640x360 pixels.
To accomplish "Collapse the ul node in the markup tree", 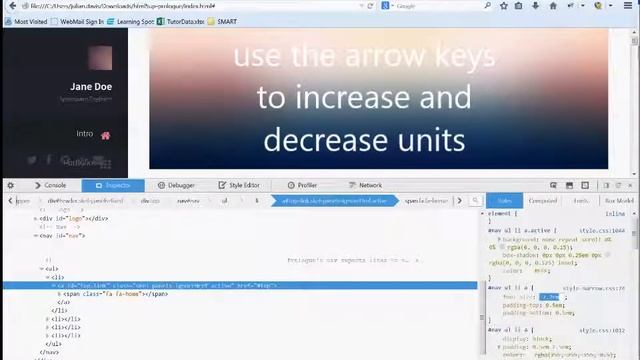I will [x=42, y=269].
